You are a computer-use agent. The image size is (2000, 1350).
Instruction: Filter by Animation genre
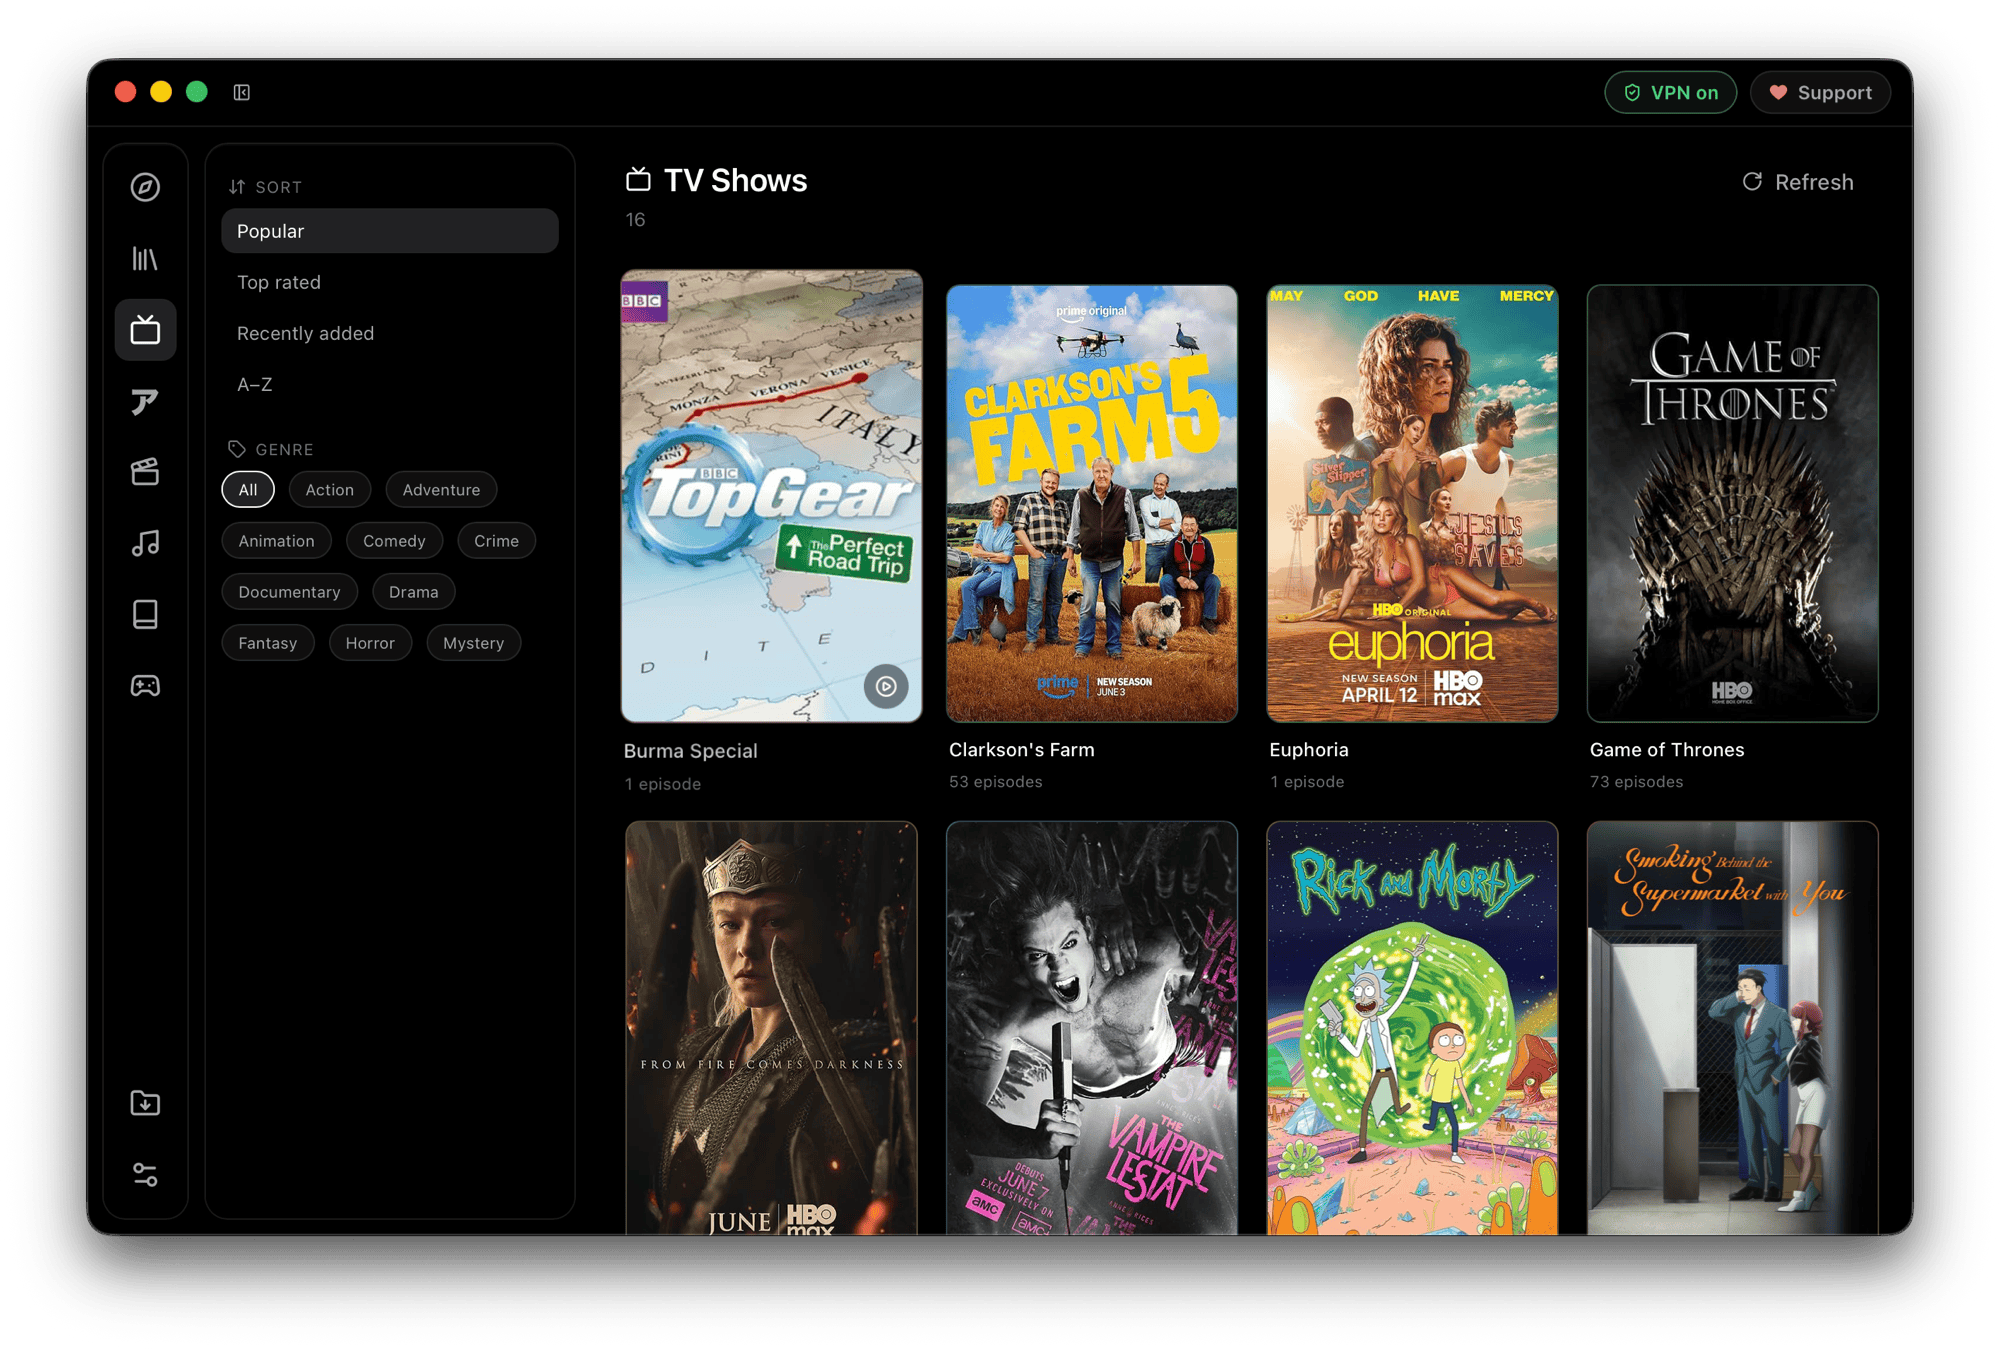276,541
